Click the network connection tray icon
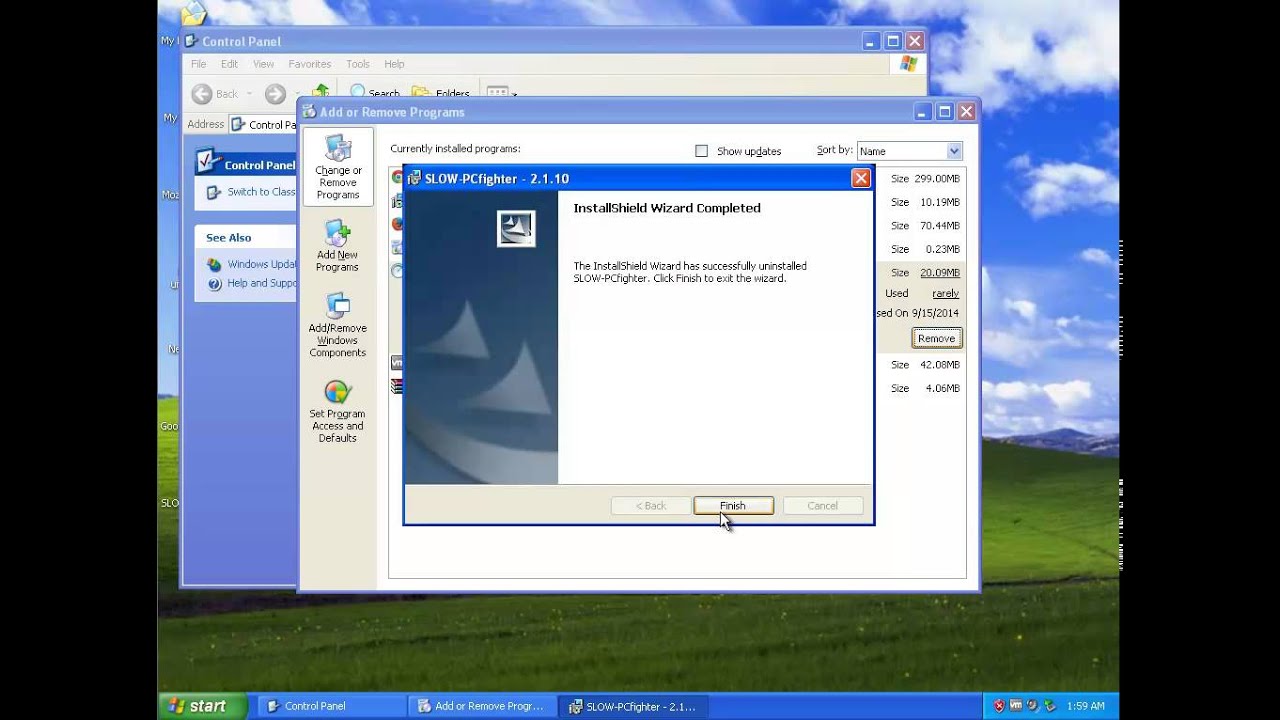This screenshot has width=1280, height=720. [x=1048, y=706]
